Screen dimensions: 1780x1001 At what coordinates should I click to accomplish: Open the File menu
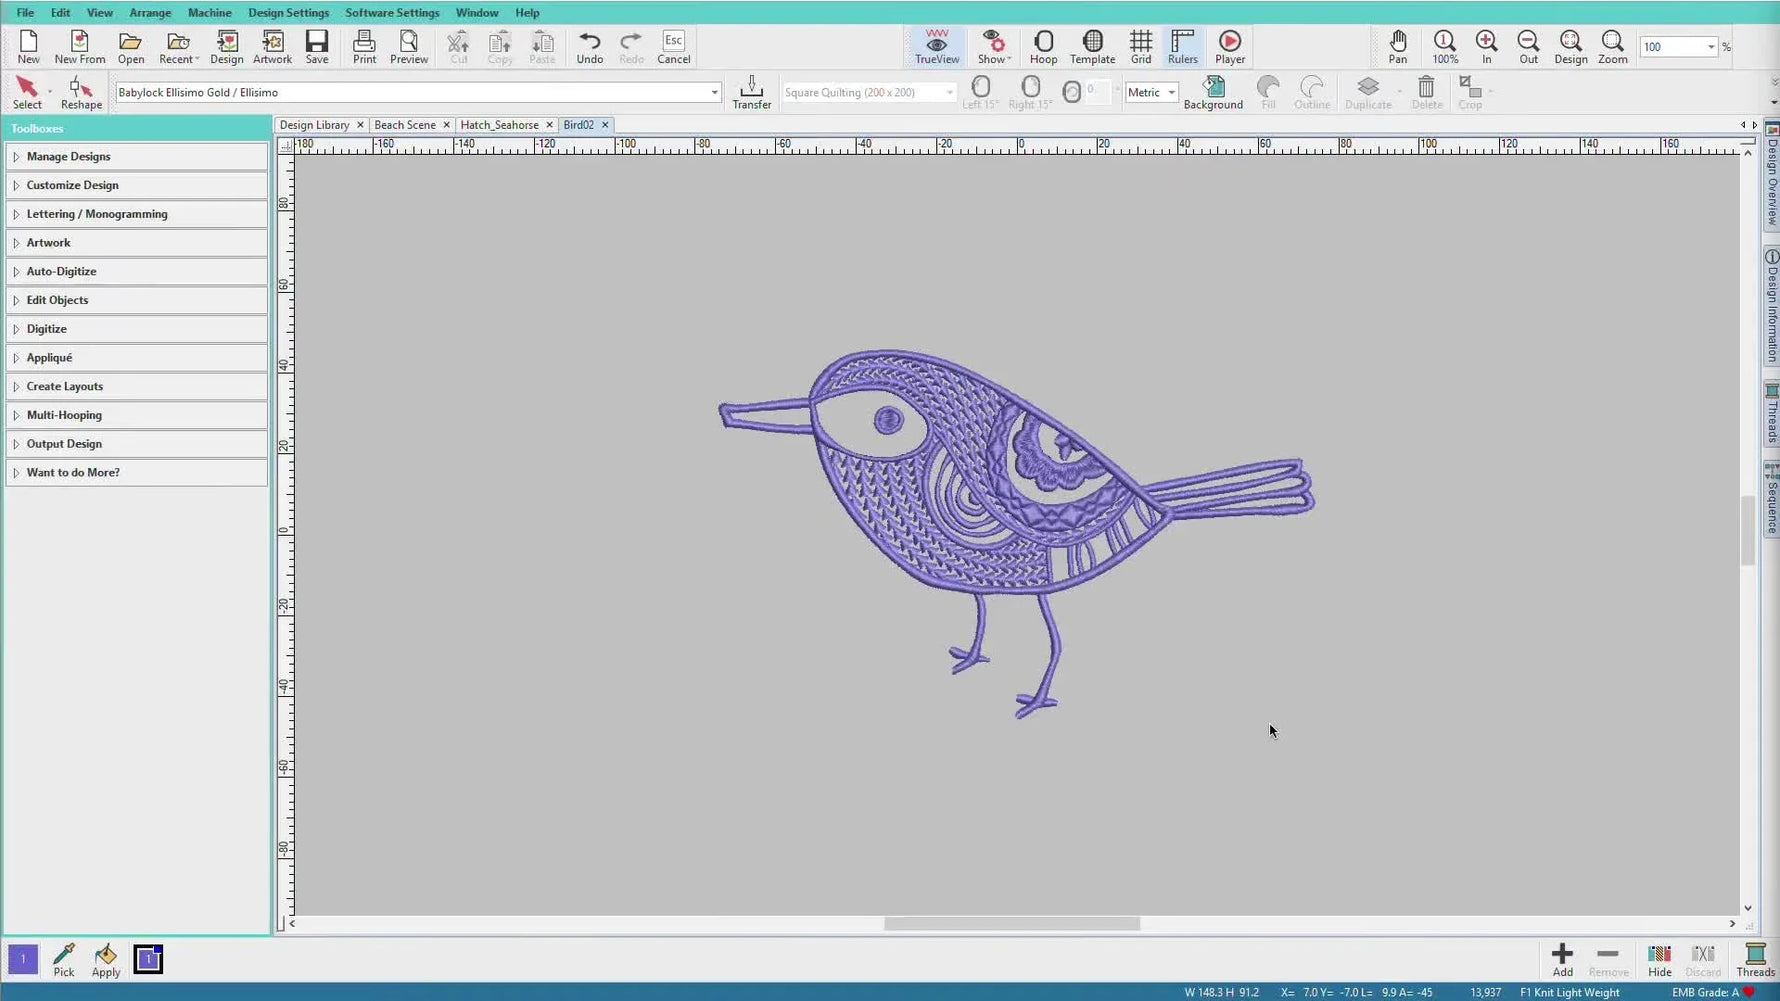point(25,13)
